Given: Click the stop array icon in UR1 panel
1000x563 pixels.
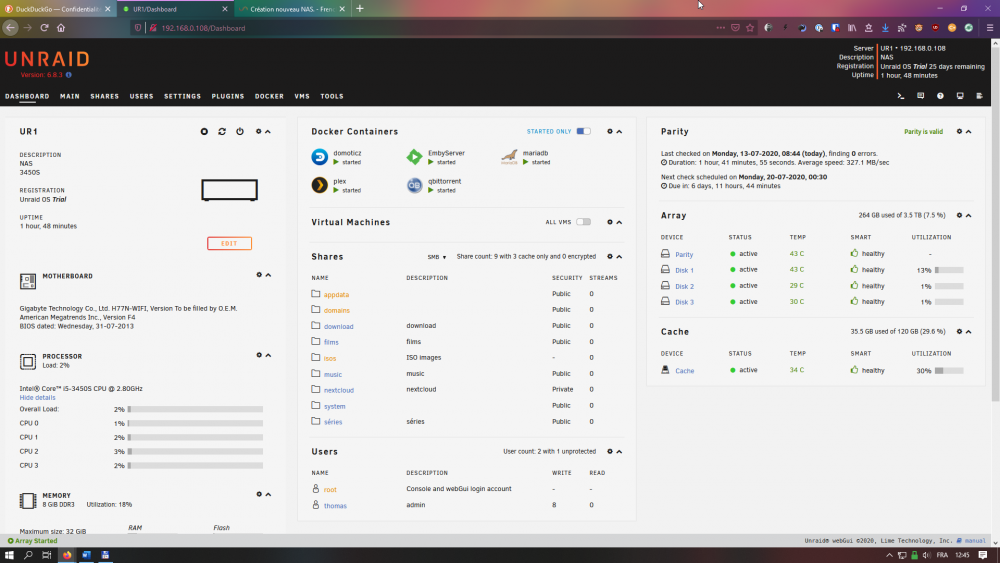Looking at the screenshot, I should pyautogui.click(x=204, y=131).
